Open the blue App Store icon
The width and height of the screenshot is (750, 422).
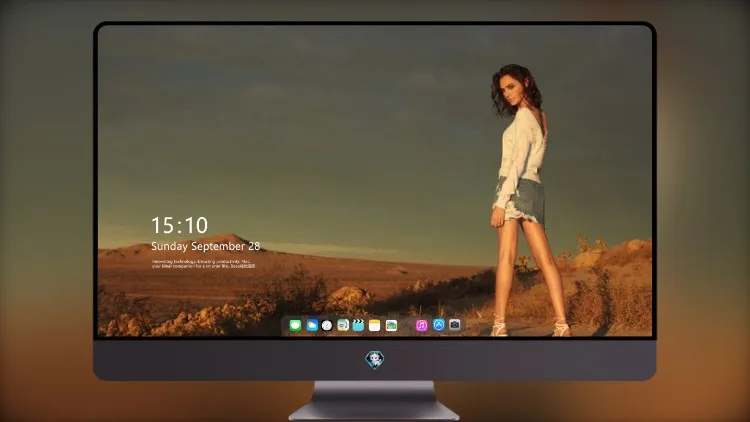[x=439, y=325]
